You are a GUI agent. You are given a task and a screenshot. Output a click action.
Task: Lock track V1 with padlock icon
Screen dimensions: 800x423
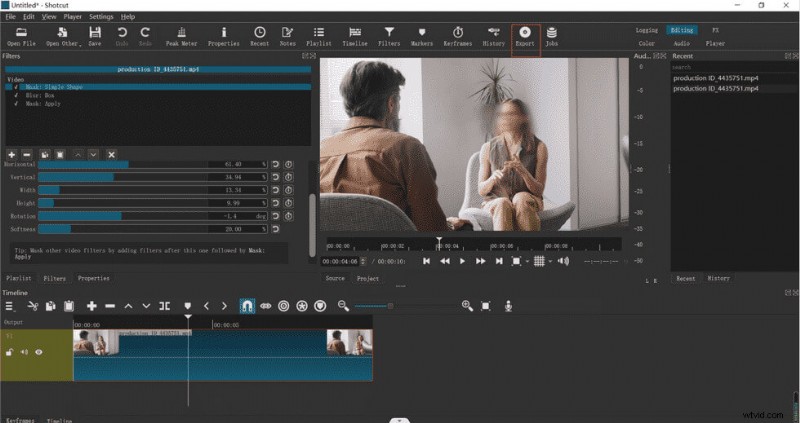click(9, 352)
